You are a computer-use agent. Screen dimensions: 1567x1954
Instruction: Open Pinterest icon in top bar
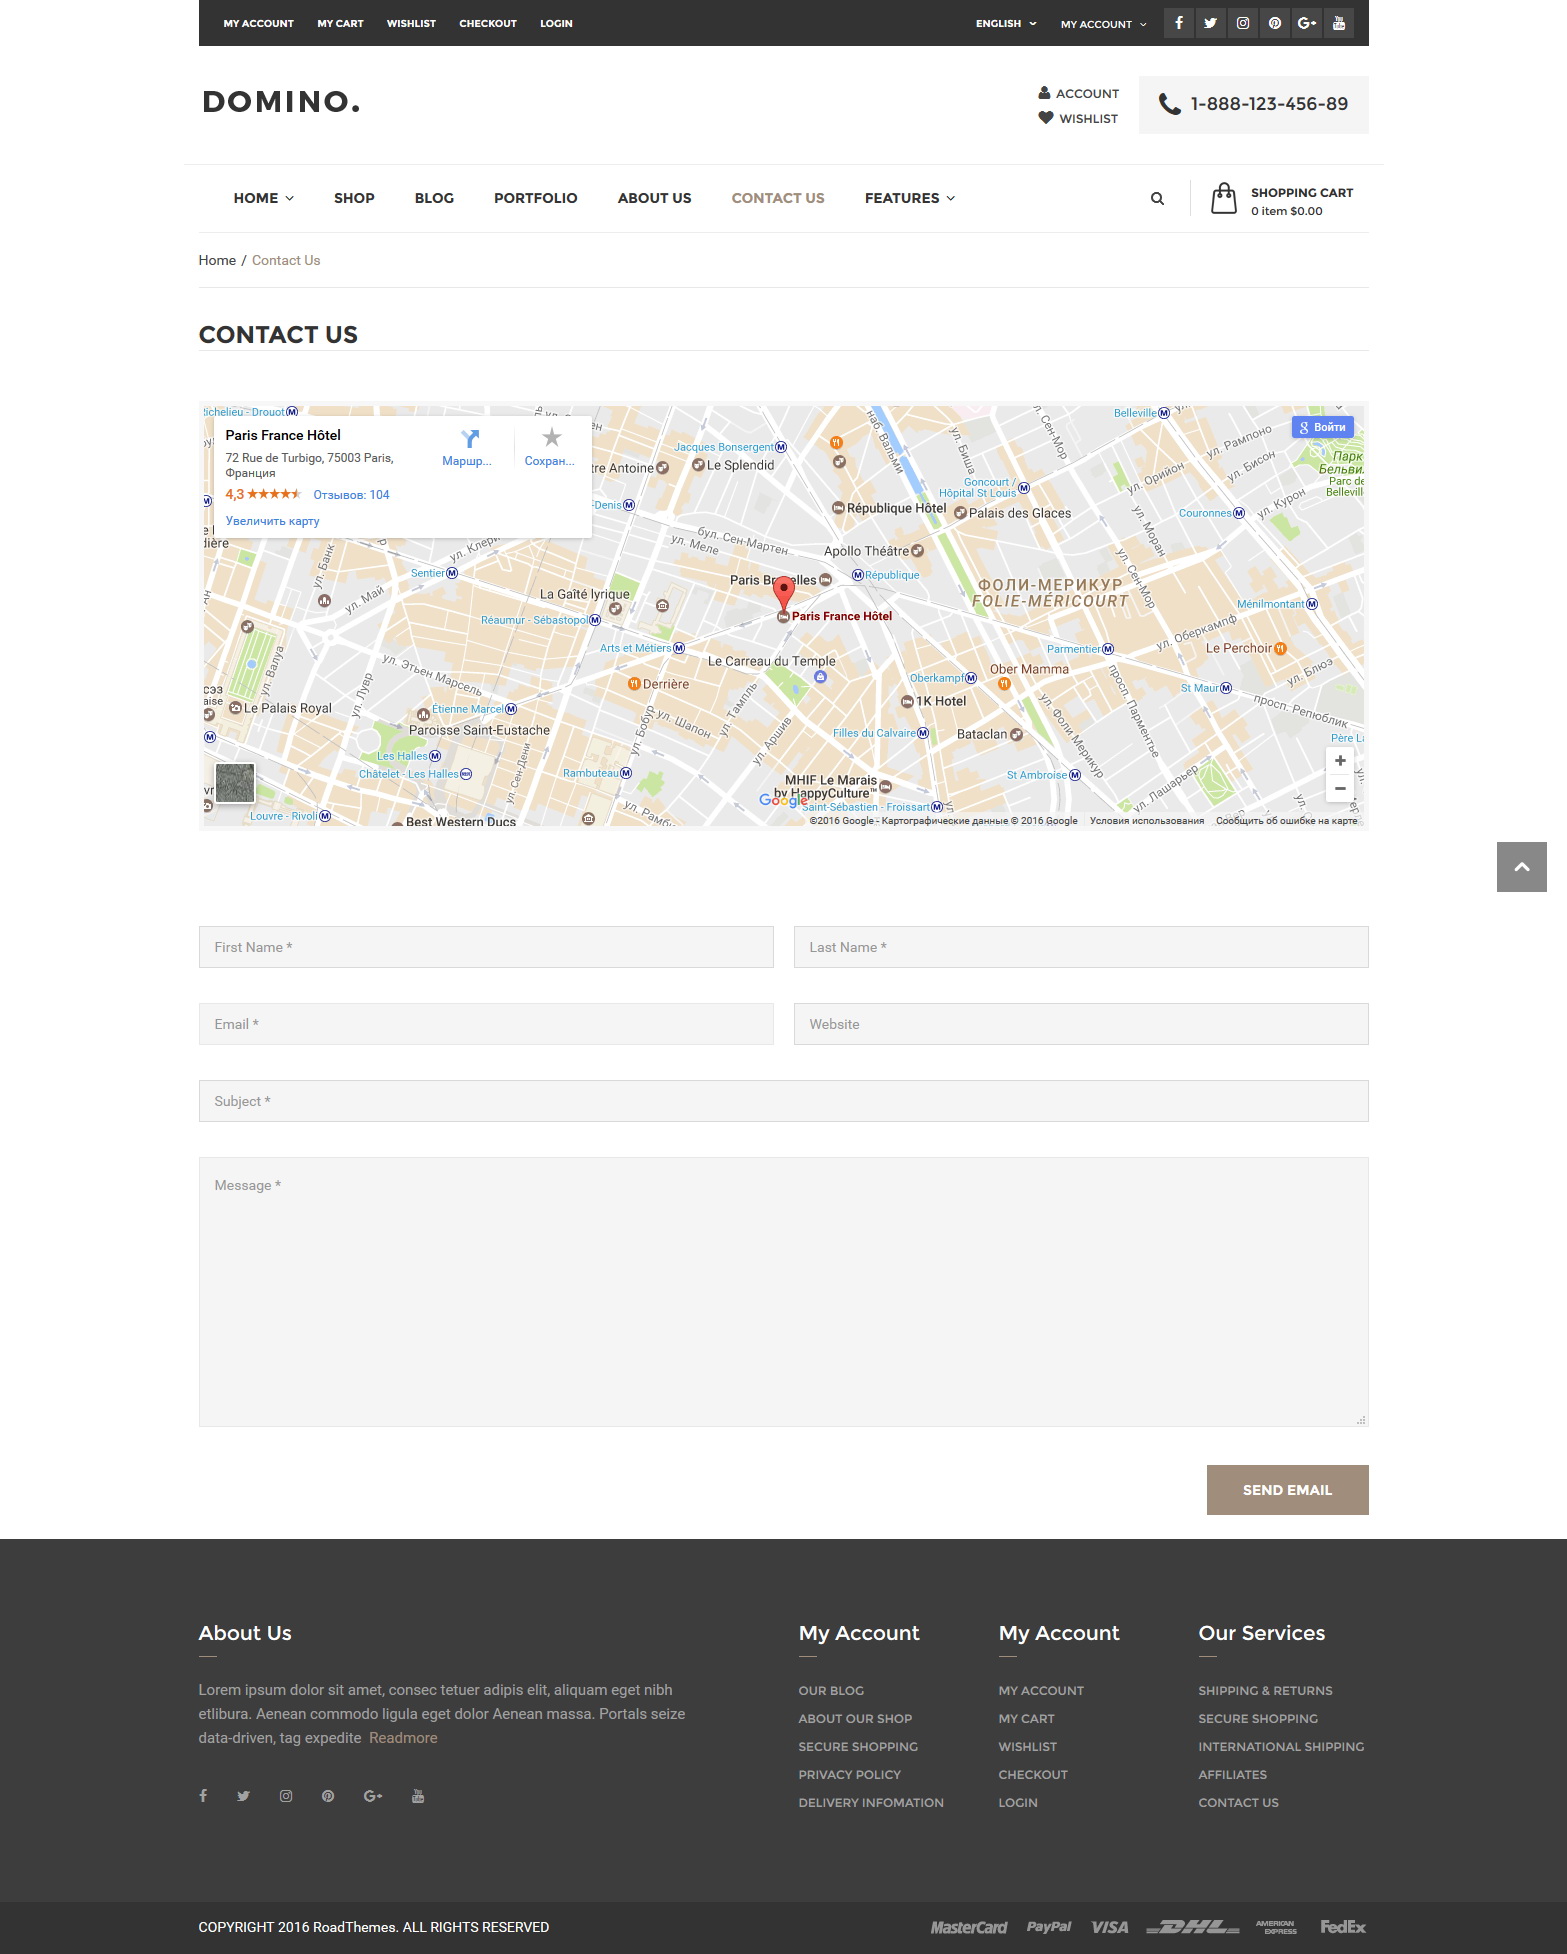pyautogui.click(x=1275, y=23)
